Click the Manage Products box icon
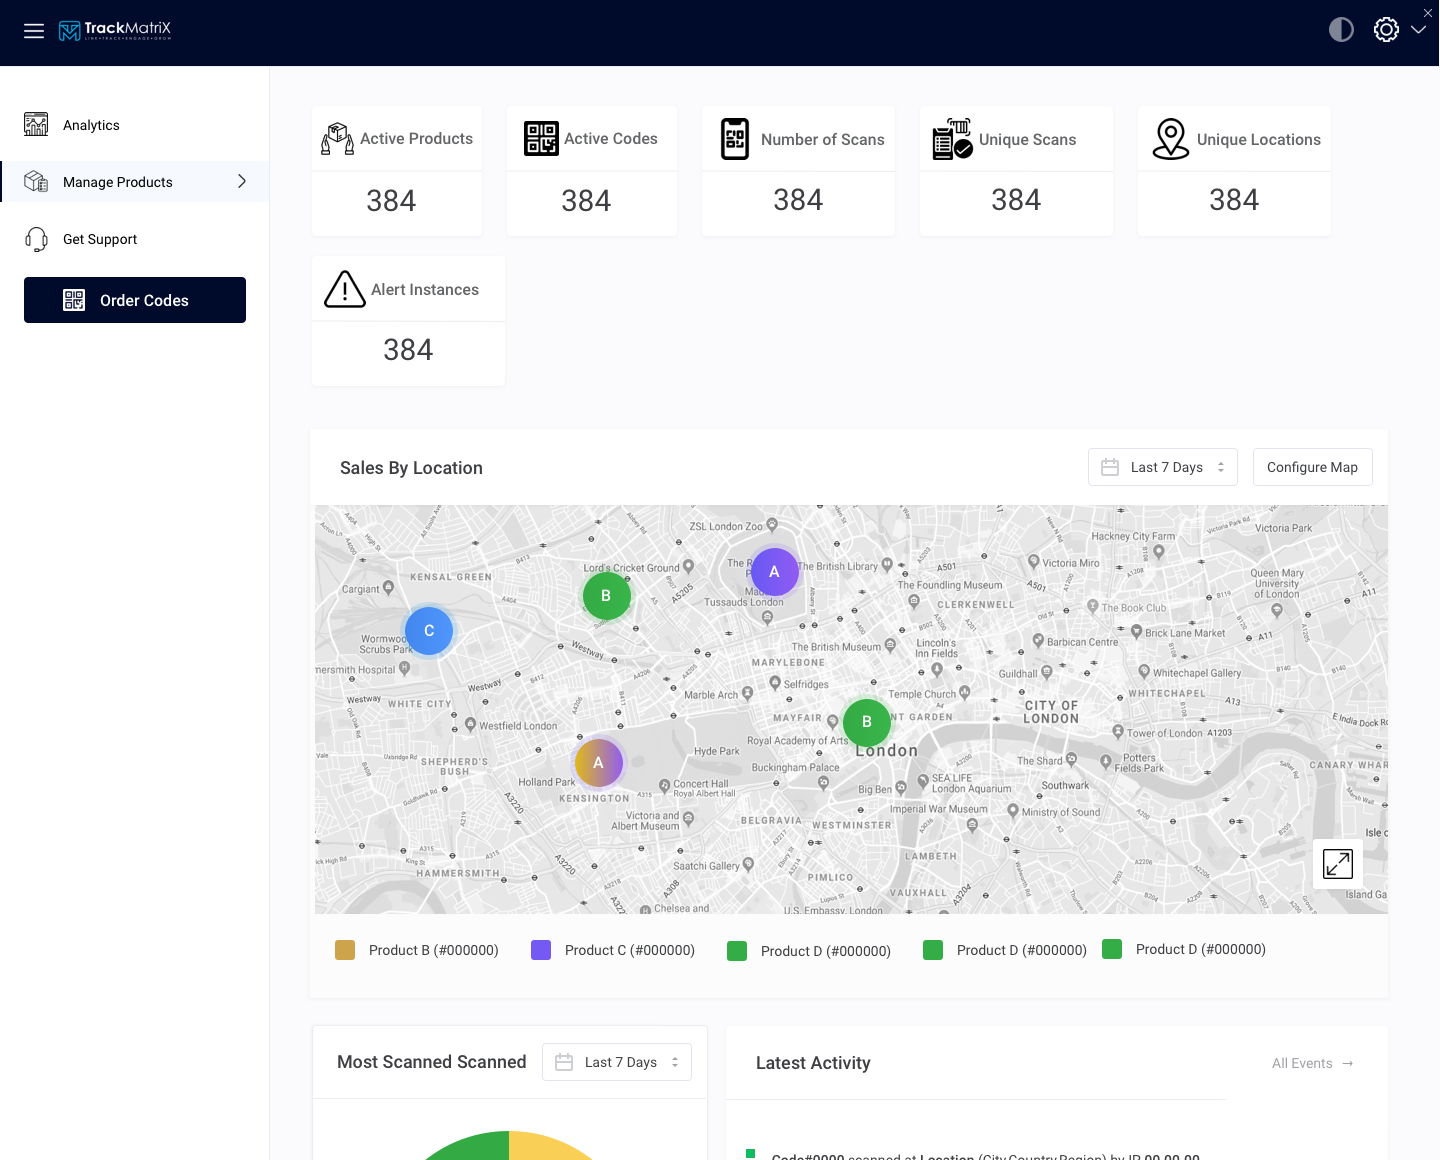 coord(36,181)
